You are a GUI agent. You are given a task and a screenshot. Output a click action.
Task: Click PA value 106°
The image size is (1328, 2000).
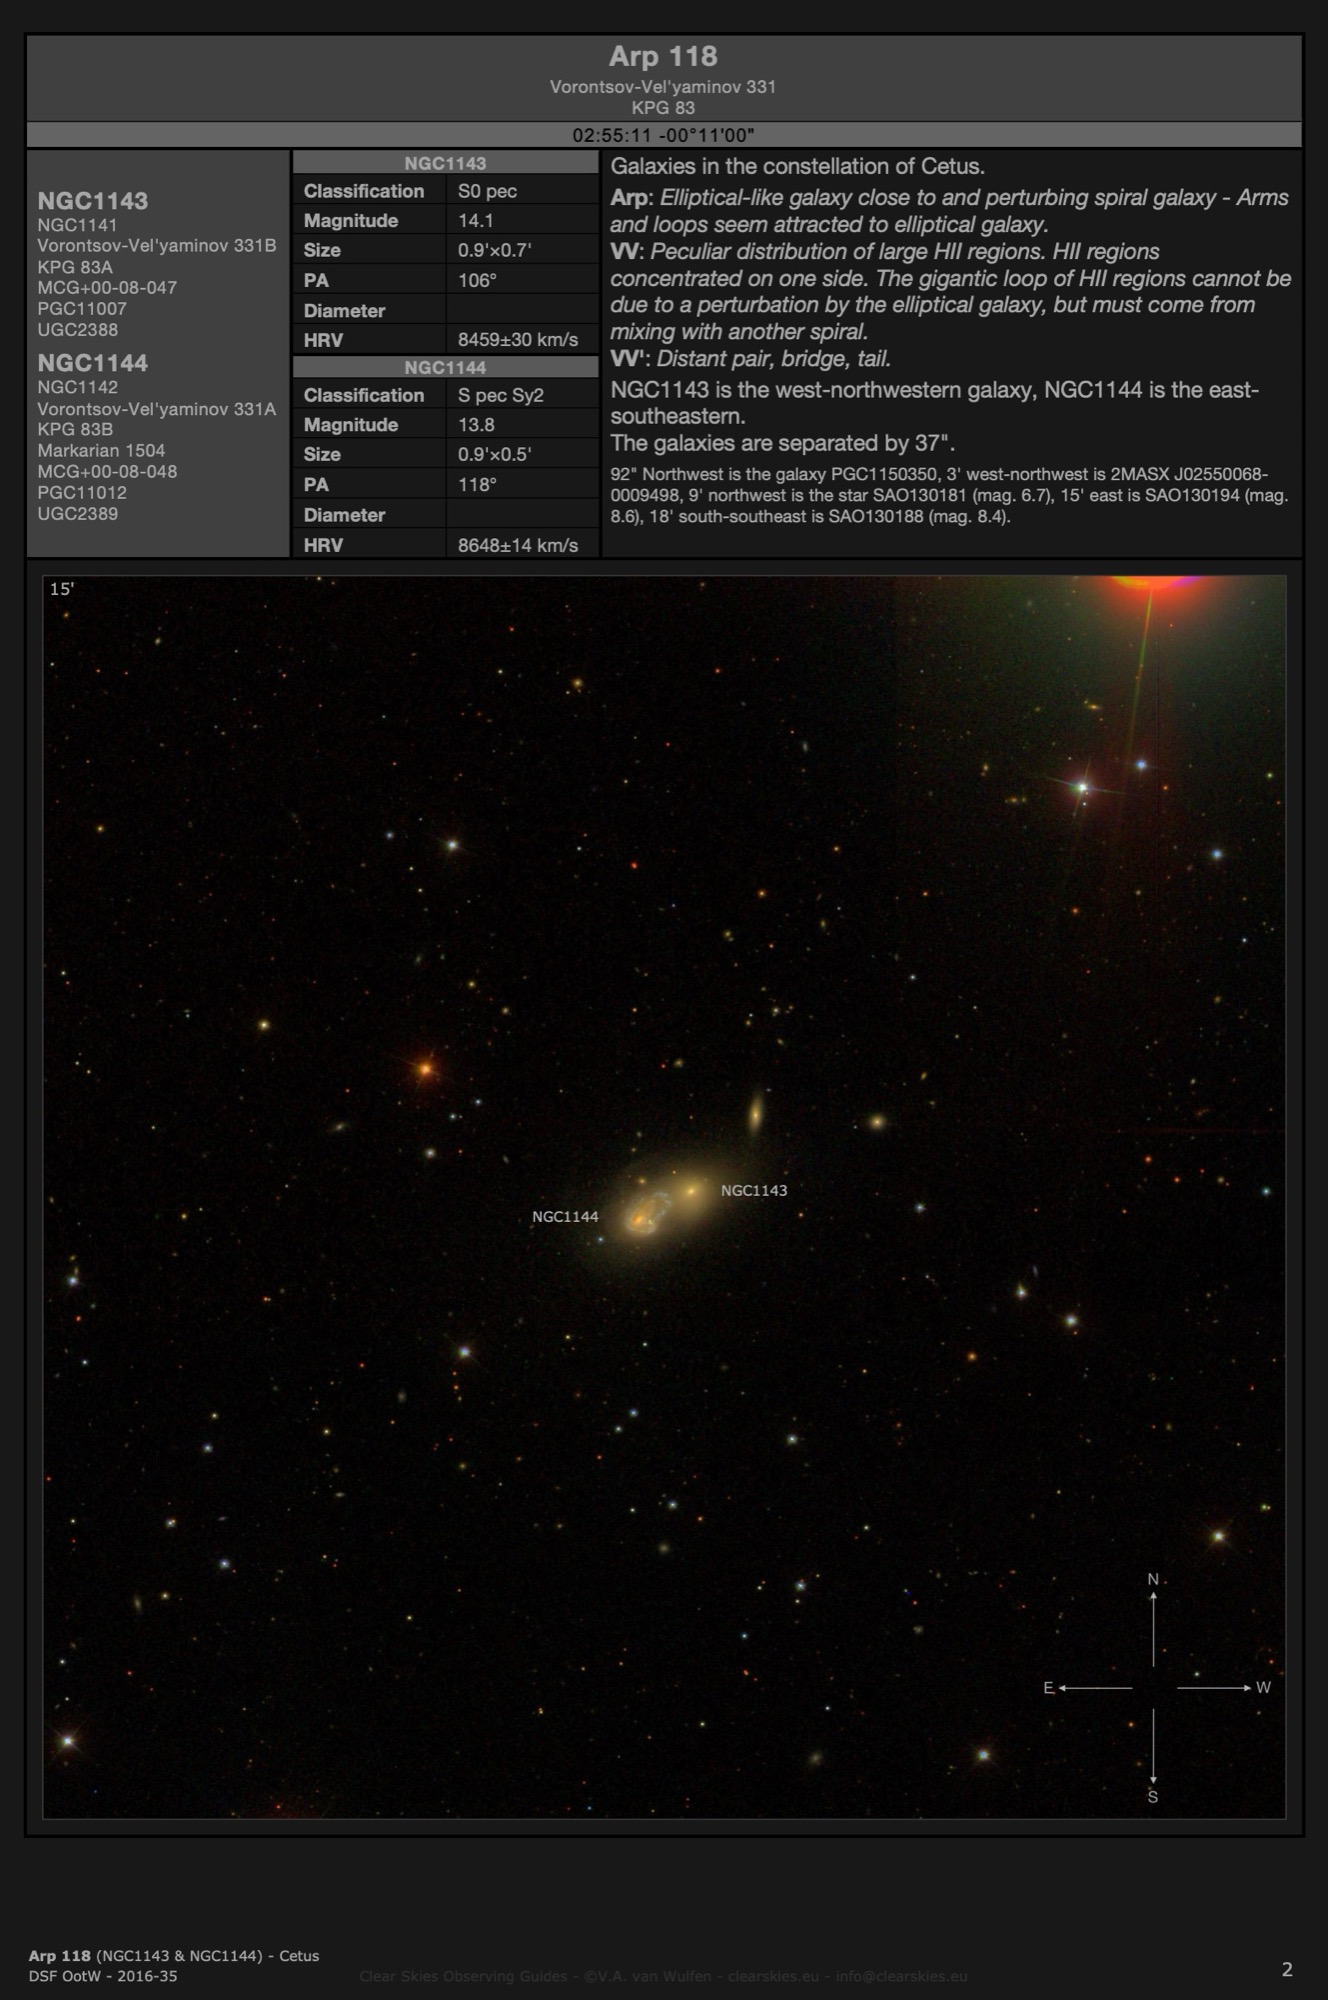tap(477, 281)
